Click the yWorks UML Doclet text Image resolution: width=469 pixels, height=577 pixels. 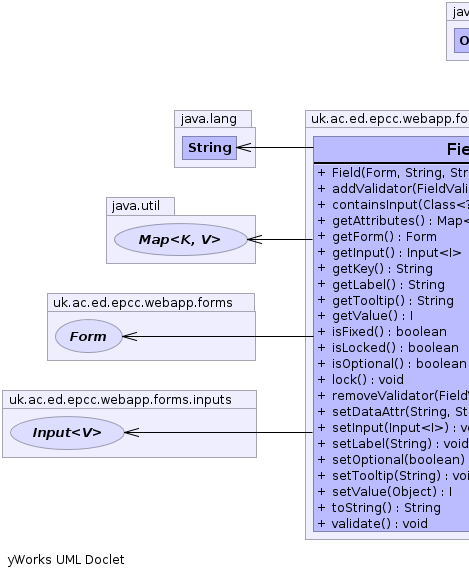(x=66, y=560)
